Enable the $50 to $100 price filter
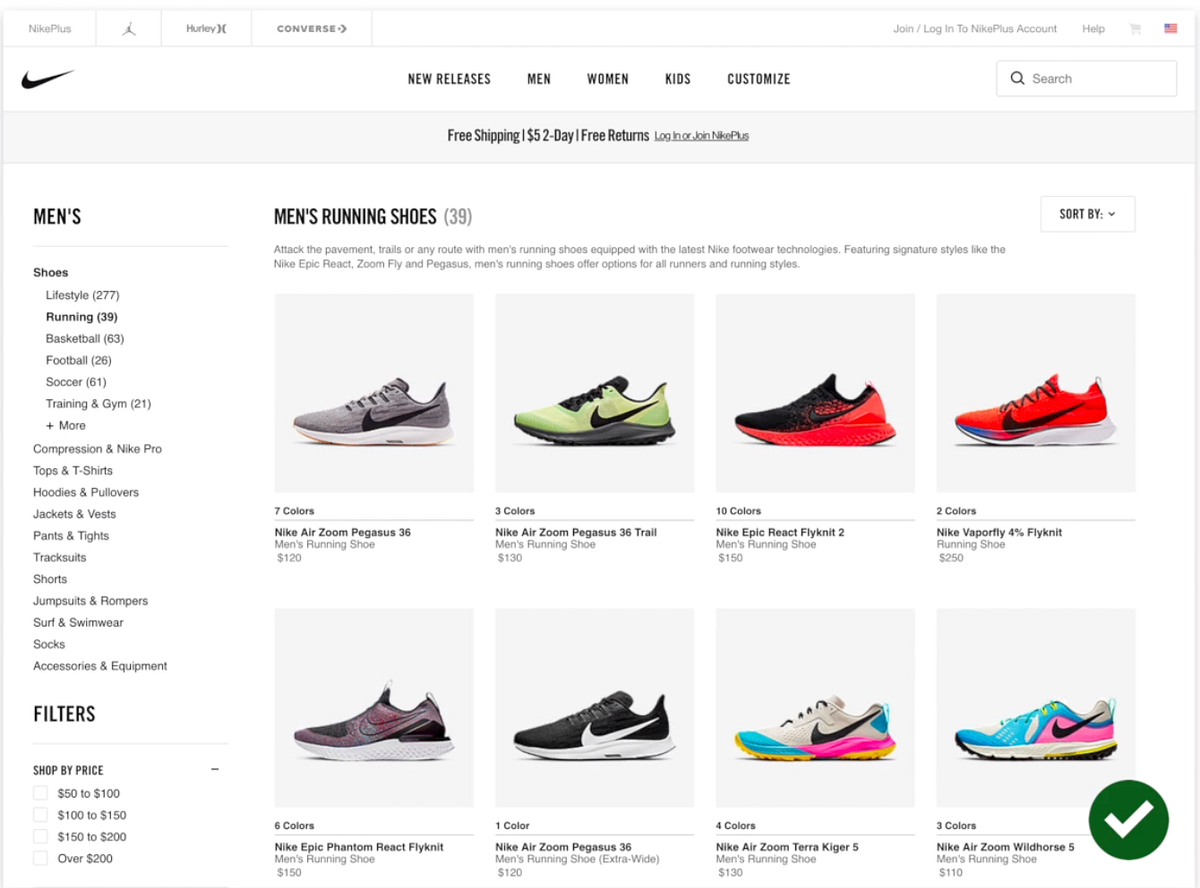 pos(40,792)
